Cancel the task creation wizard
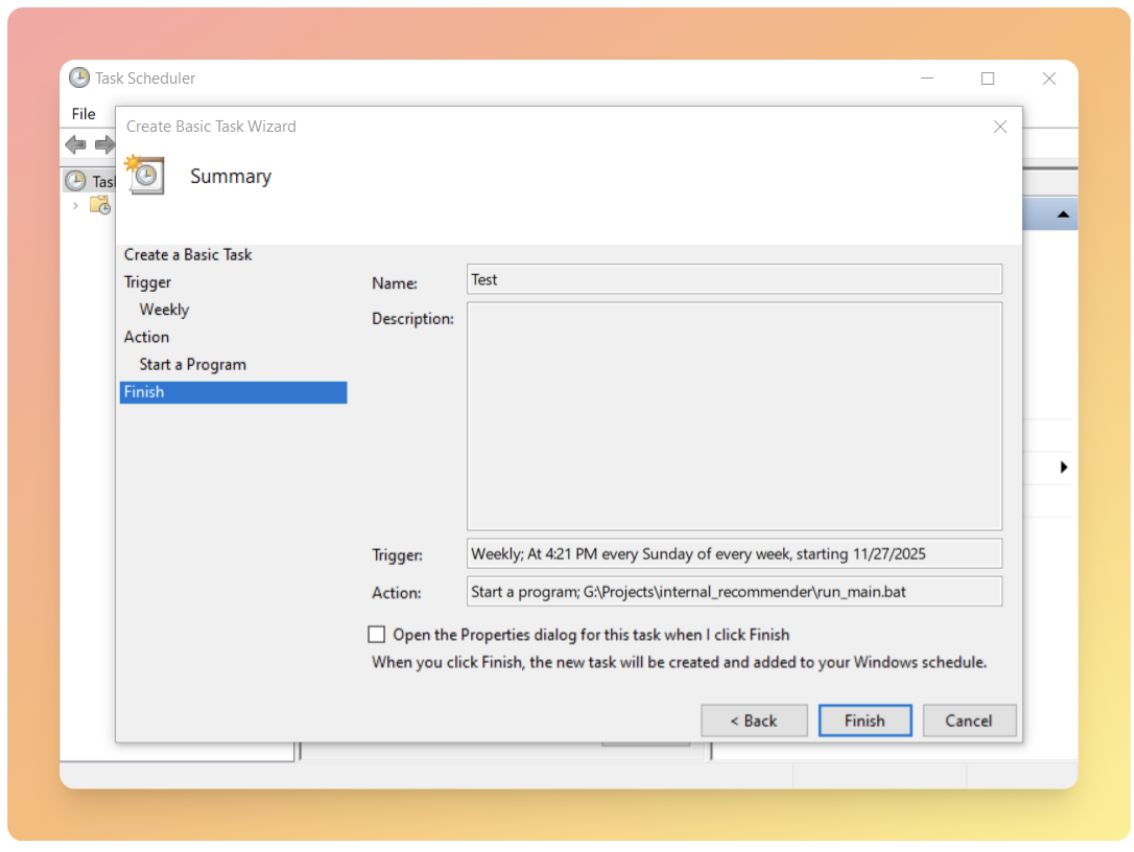The width and height of the screenshot is (1134, 852). [968, 721]
